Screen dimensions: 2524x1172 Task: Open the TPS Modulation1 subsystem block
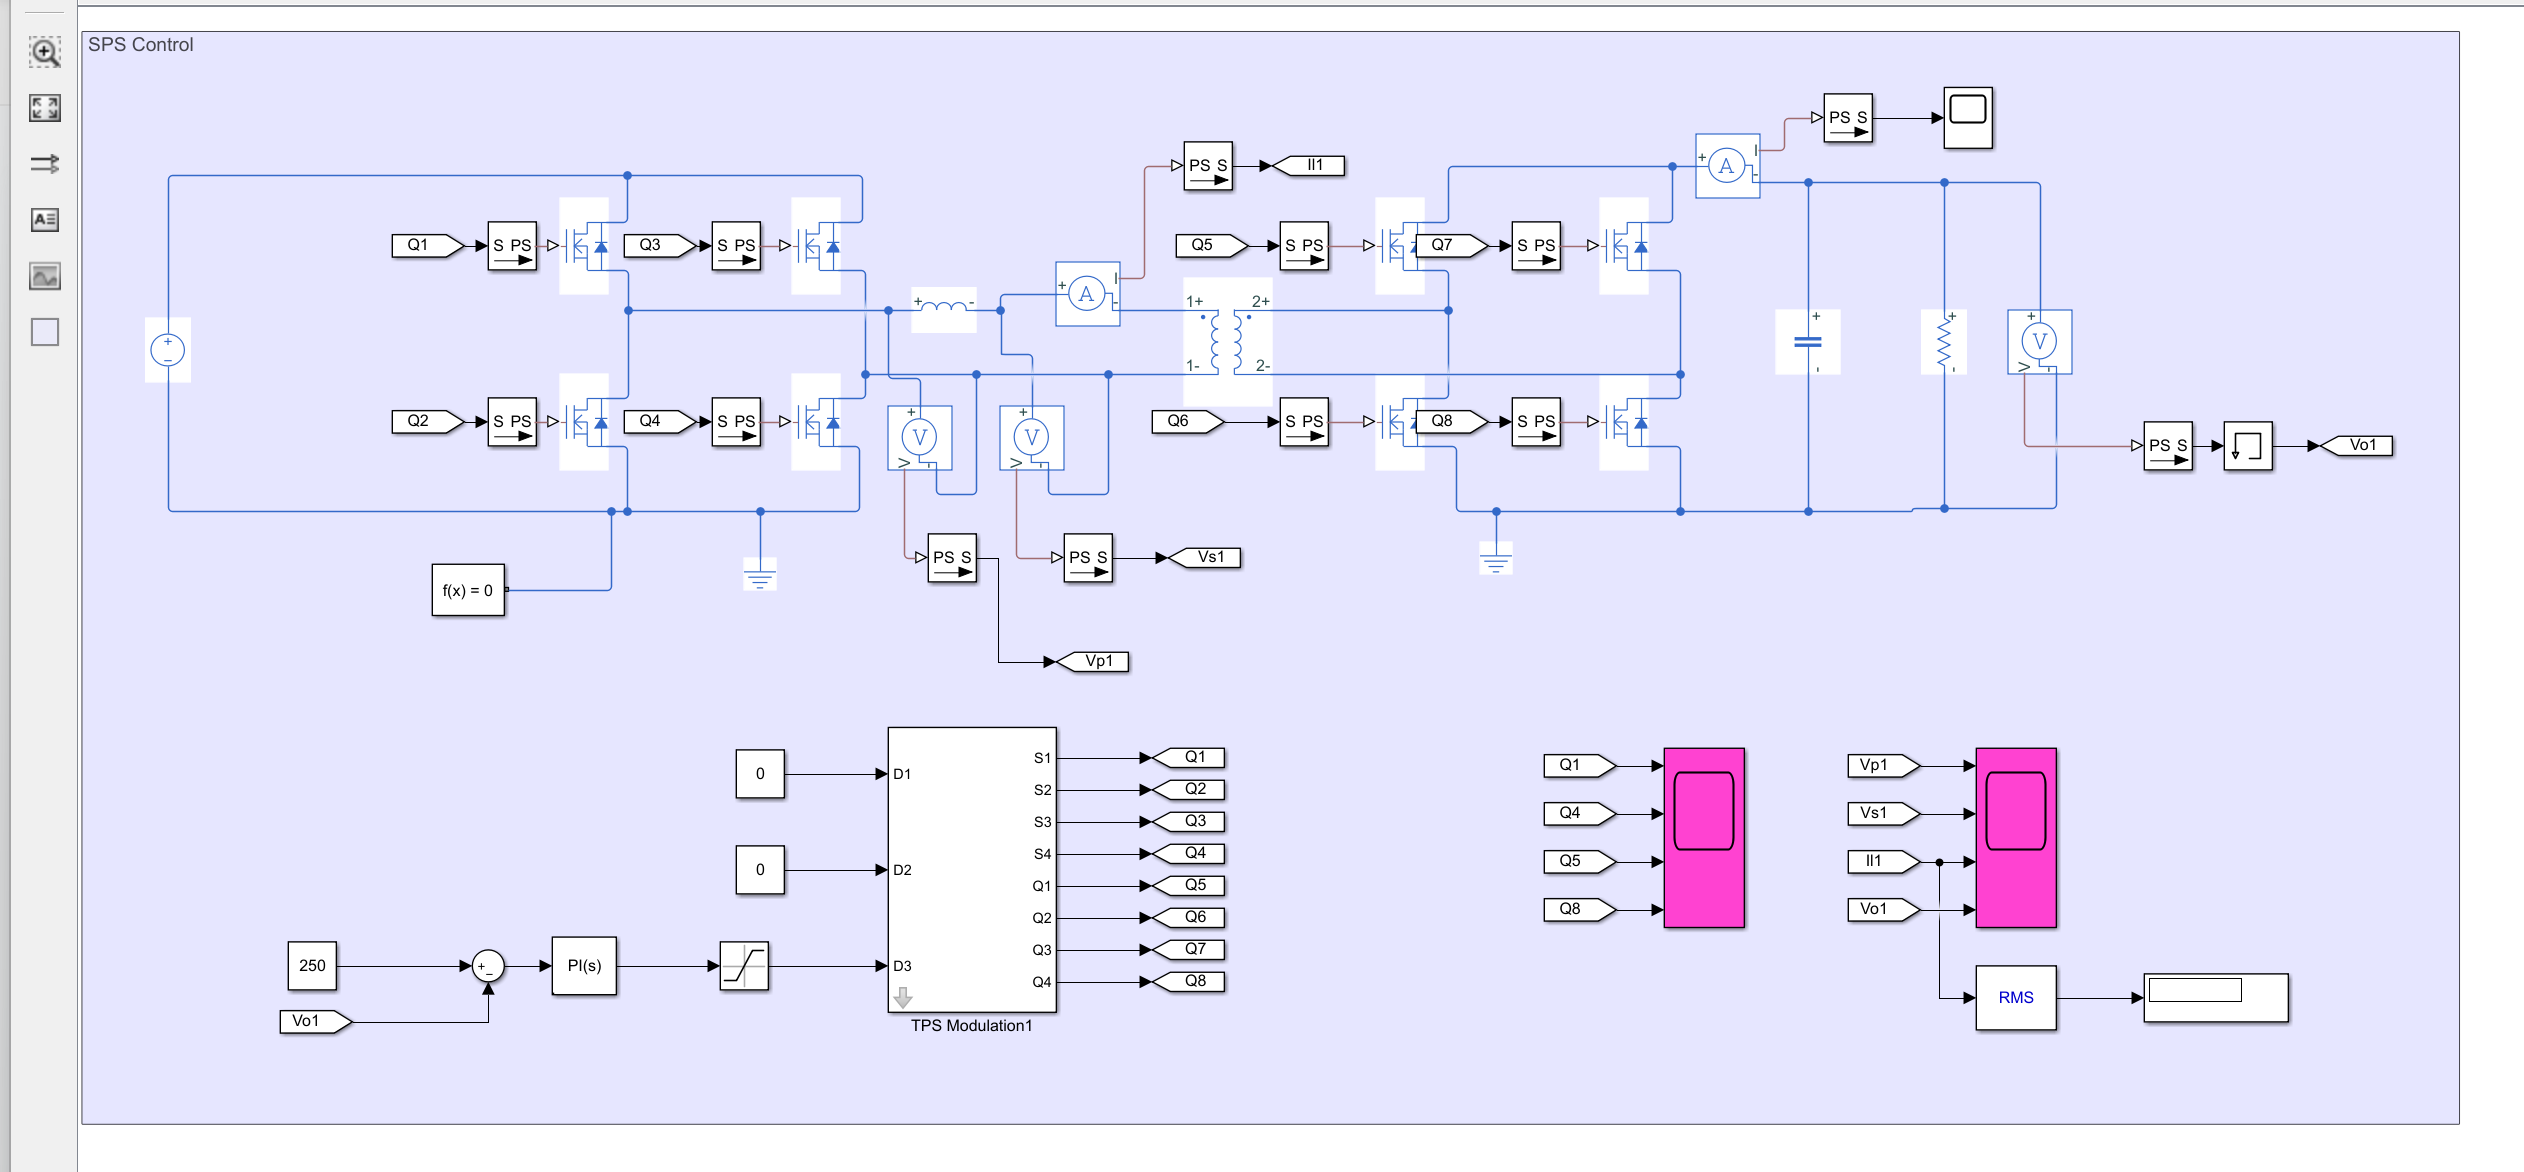pyautogui.click(x=971, y=868)
